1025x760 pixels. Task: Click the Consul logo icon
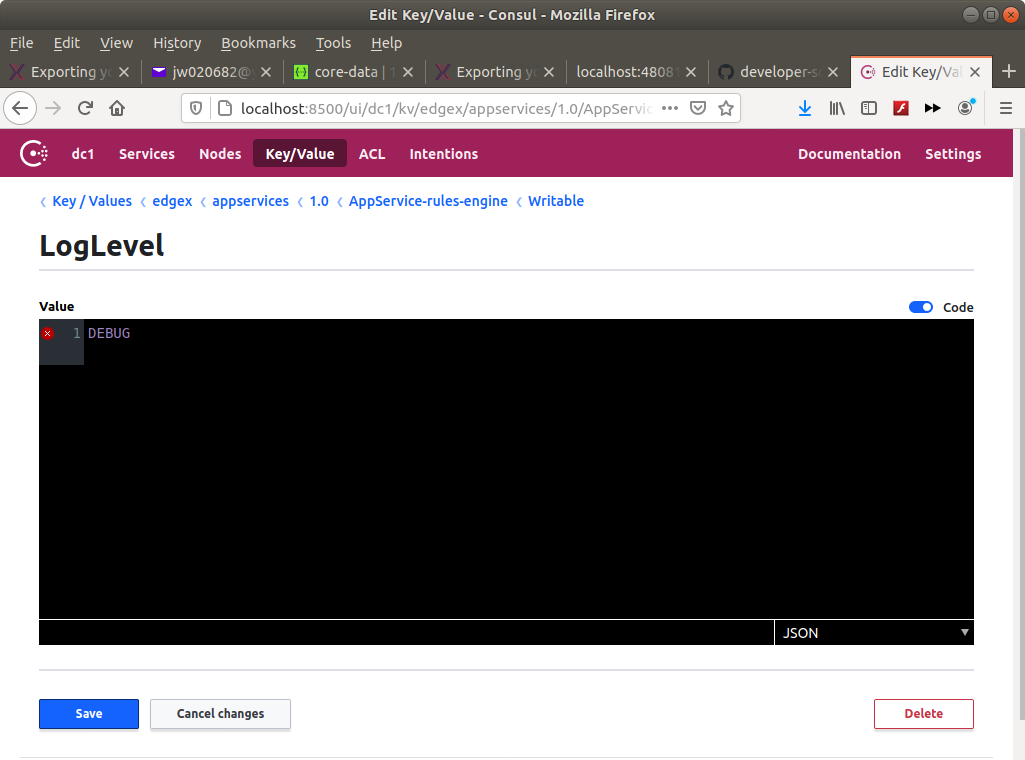click(34, 154)
